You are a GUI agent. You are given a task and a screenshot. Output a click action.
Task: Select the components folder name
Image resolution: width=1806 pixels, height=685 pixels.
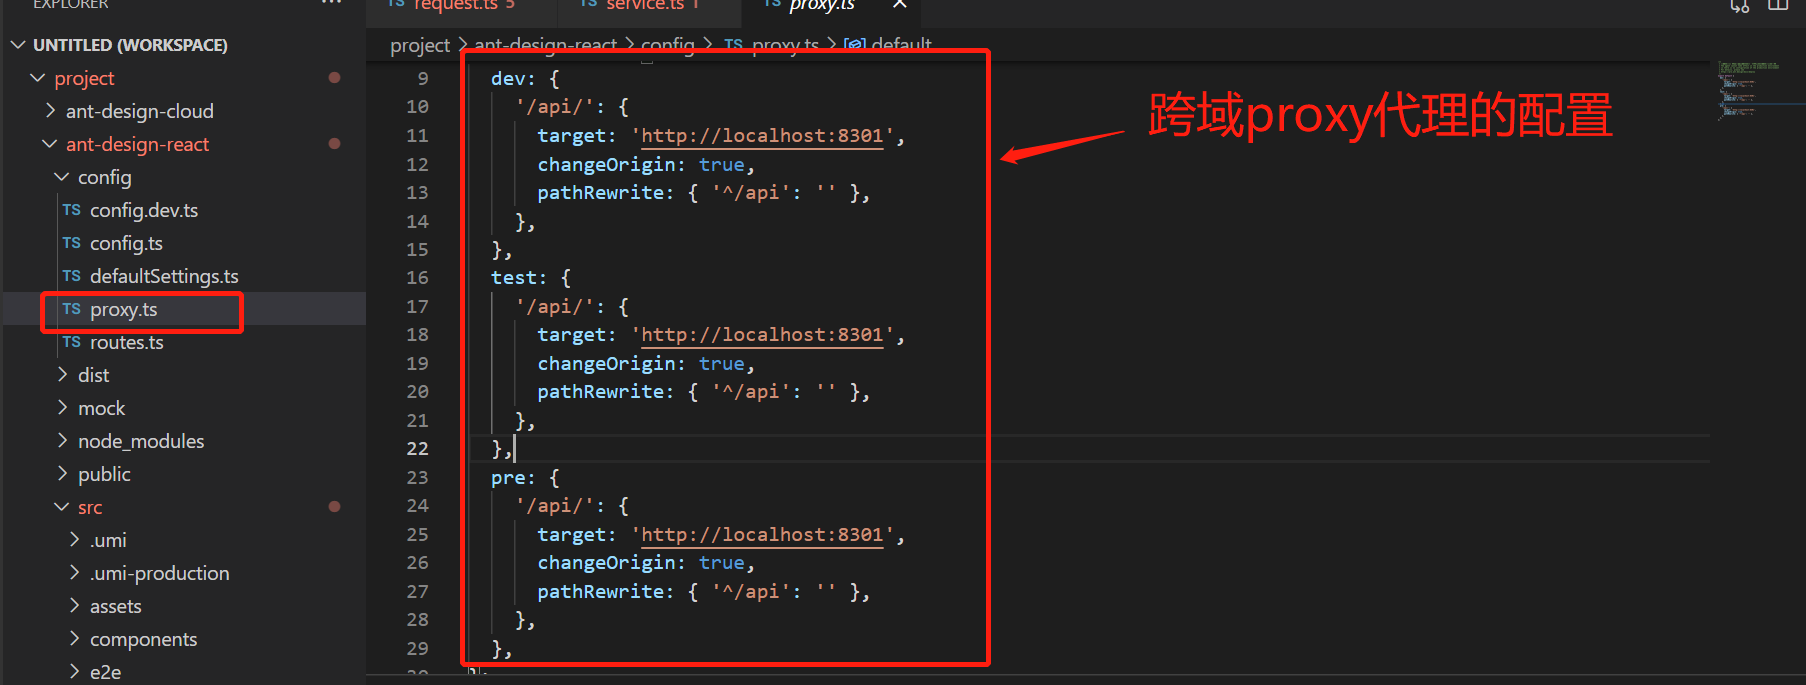tap(143, 639)
